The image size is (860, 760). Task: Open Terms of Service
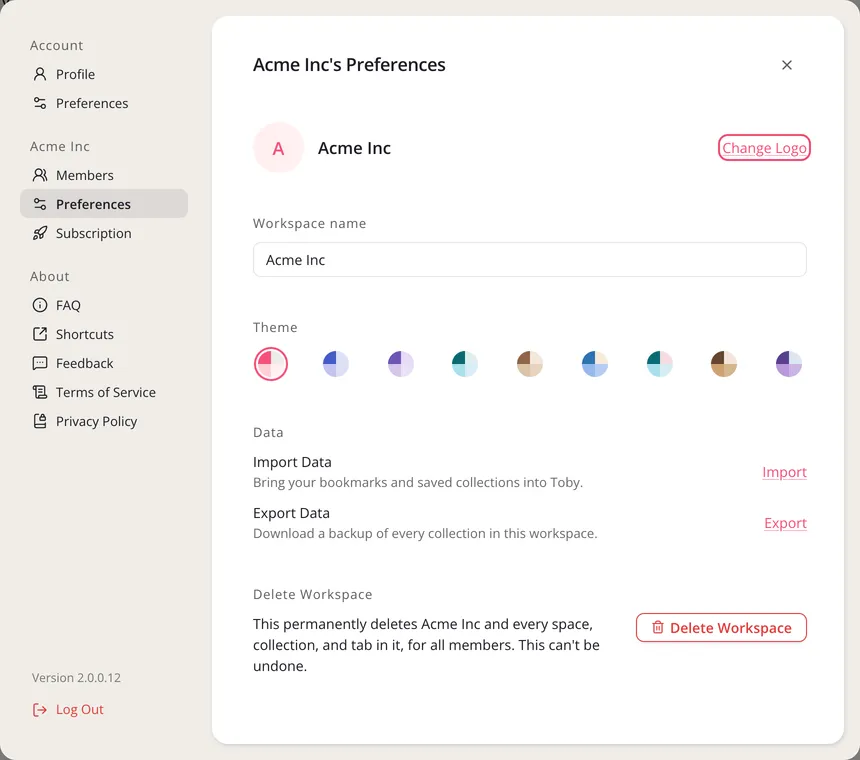[104, 392]
